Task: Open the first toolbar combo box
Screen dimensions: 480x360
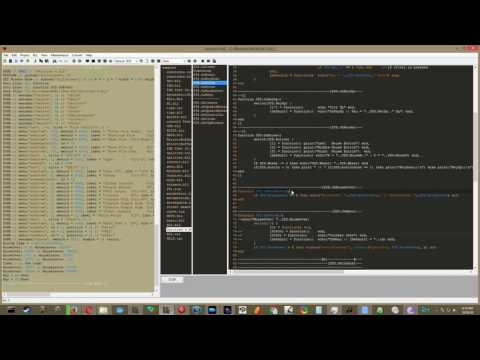Action: click(126, 61)
